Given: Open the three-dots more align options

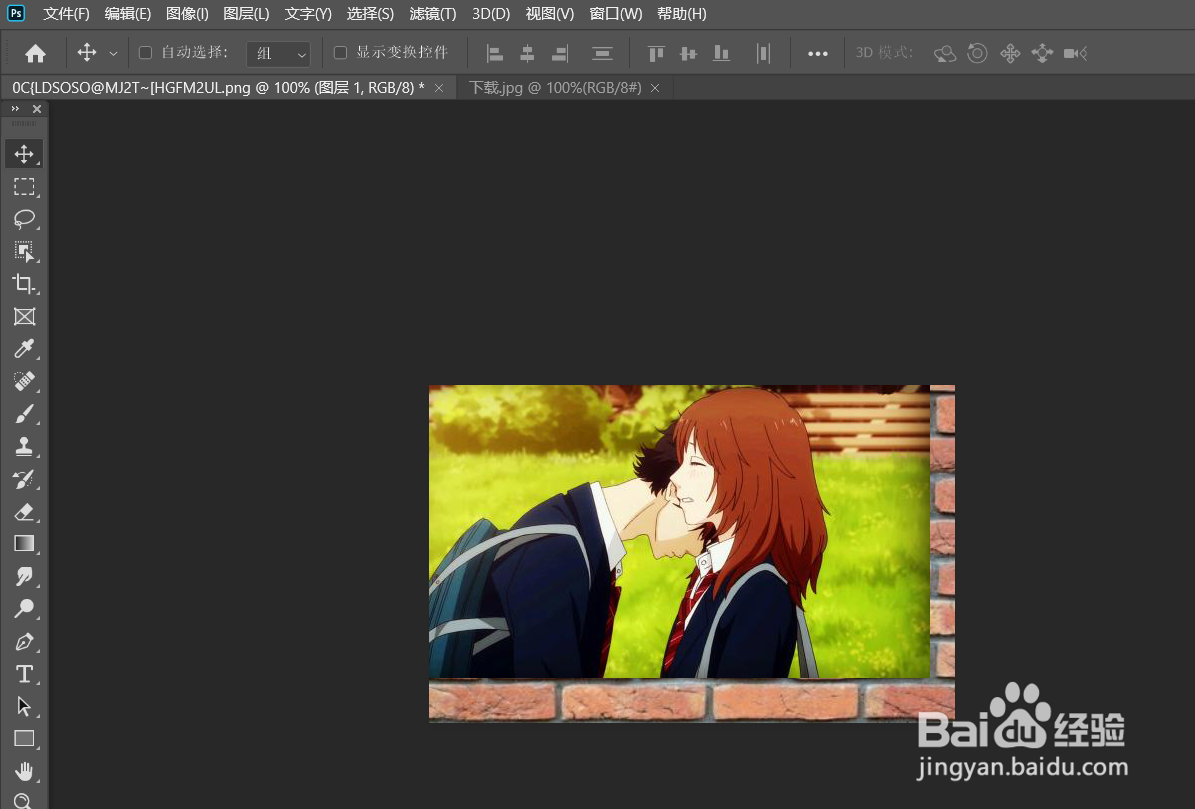Looking at the screenshot, I should click(x=818, y=53).
